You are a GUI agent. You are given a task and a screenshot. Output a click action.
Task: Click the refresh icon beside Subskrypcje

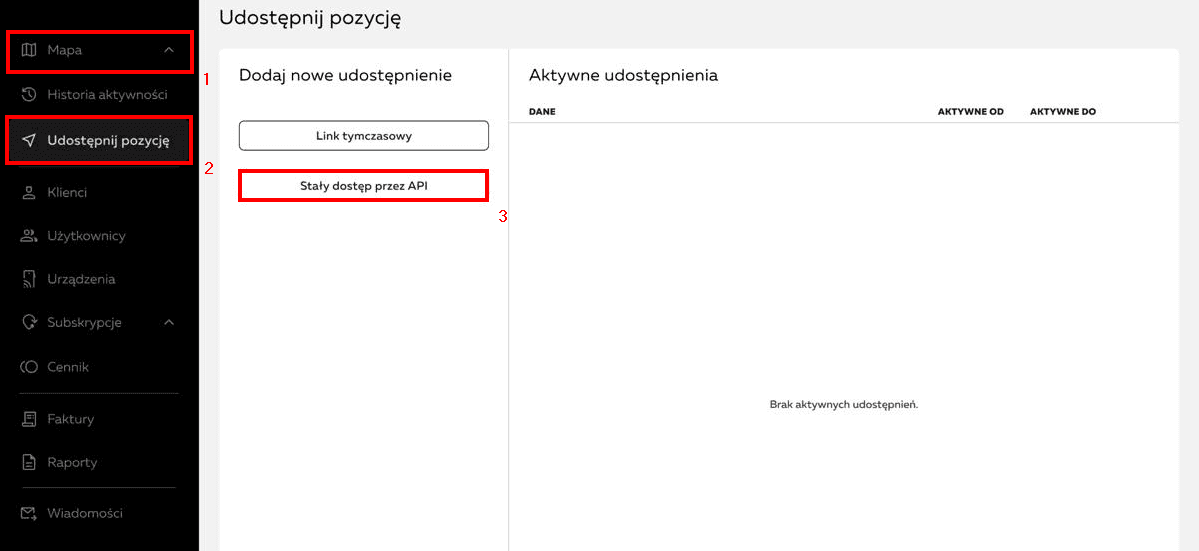click(x=29, y=322)
